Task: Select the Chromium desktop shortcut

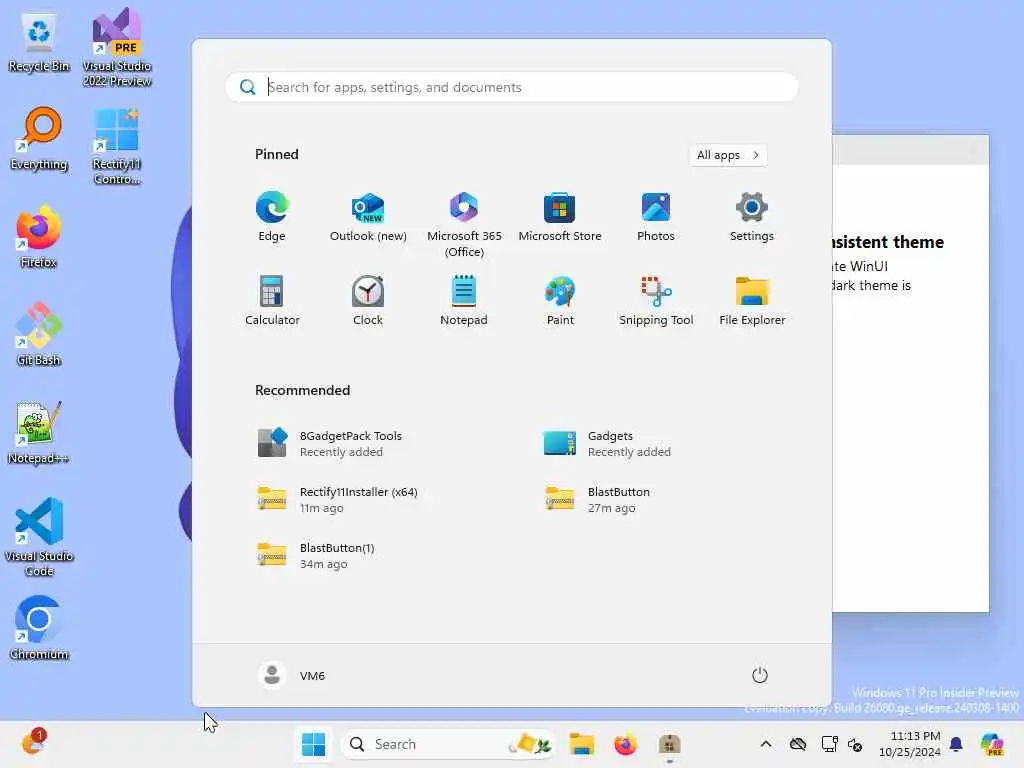Action: [39, 628]
